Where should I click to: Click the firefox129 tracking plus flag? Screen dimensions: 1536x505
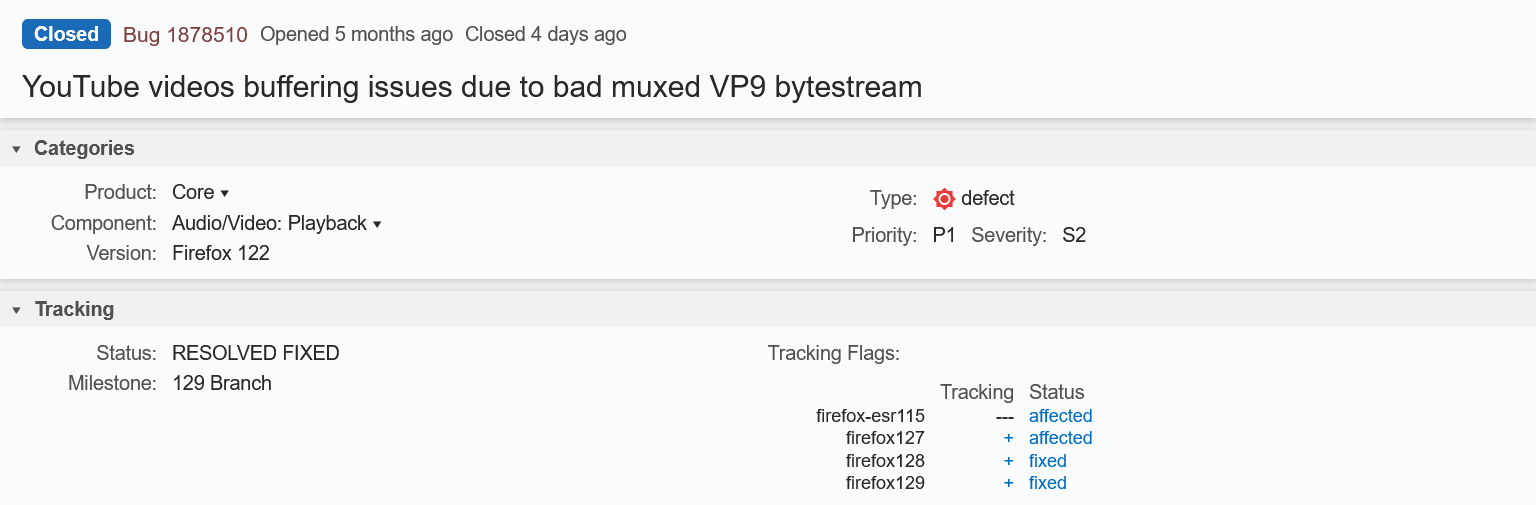tap(1008, 483)
